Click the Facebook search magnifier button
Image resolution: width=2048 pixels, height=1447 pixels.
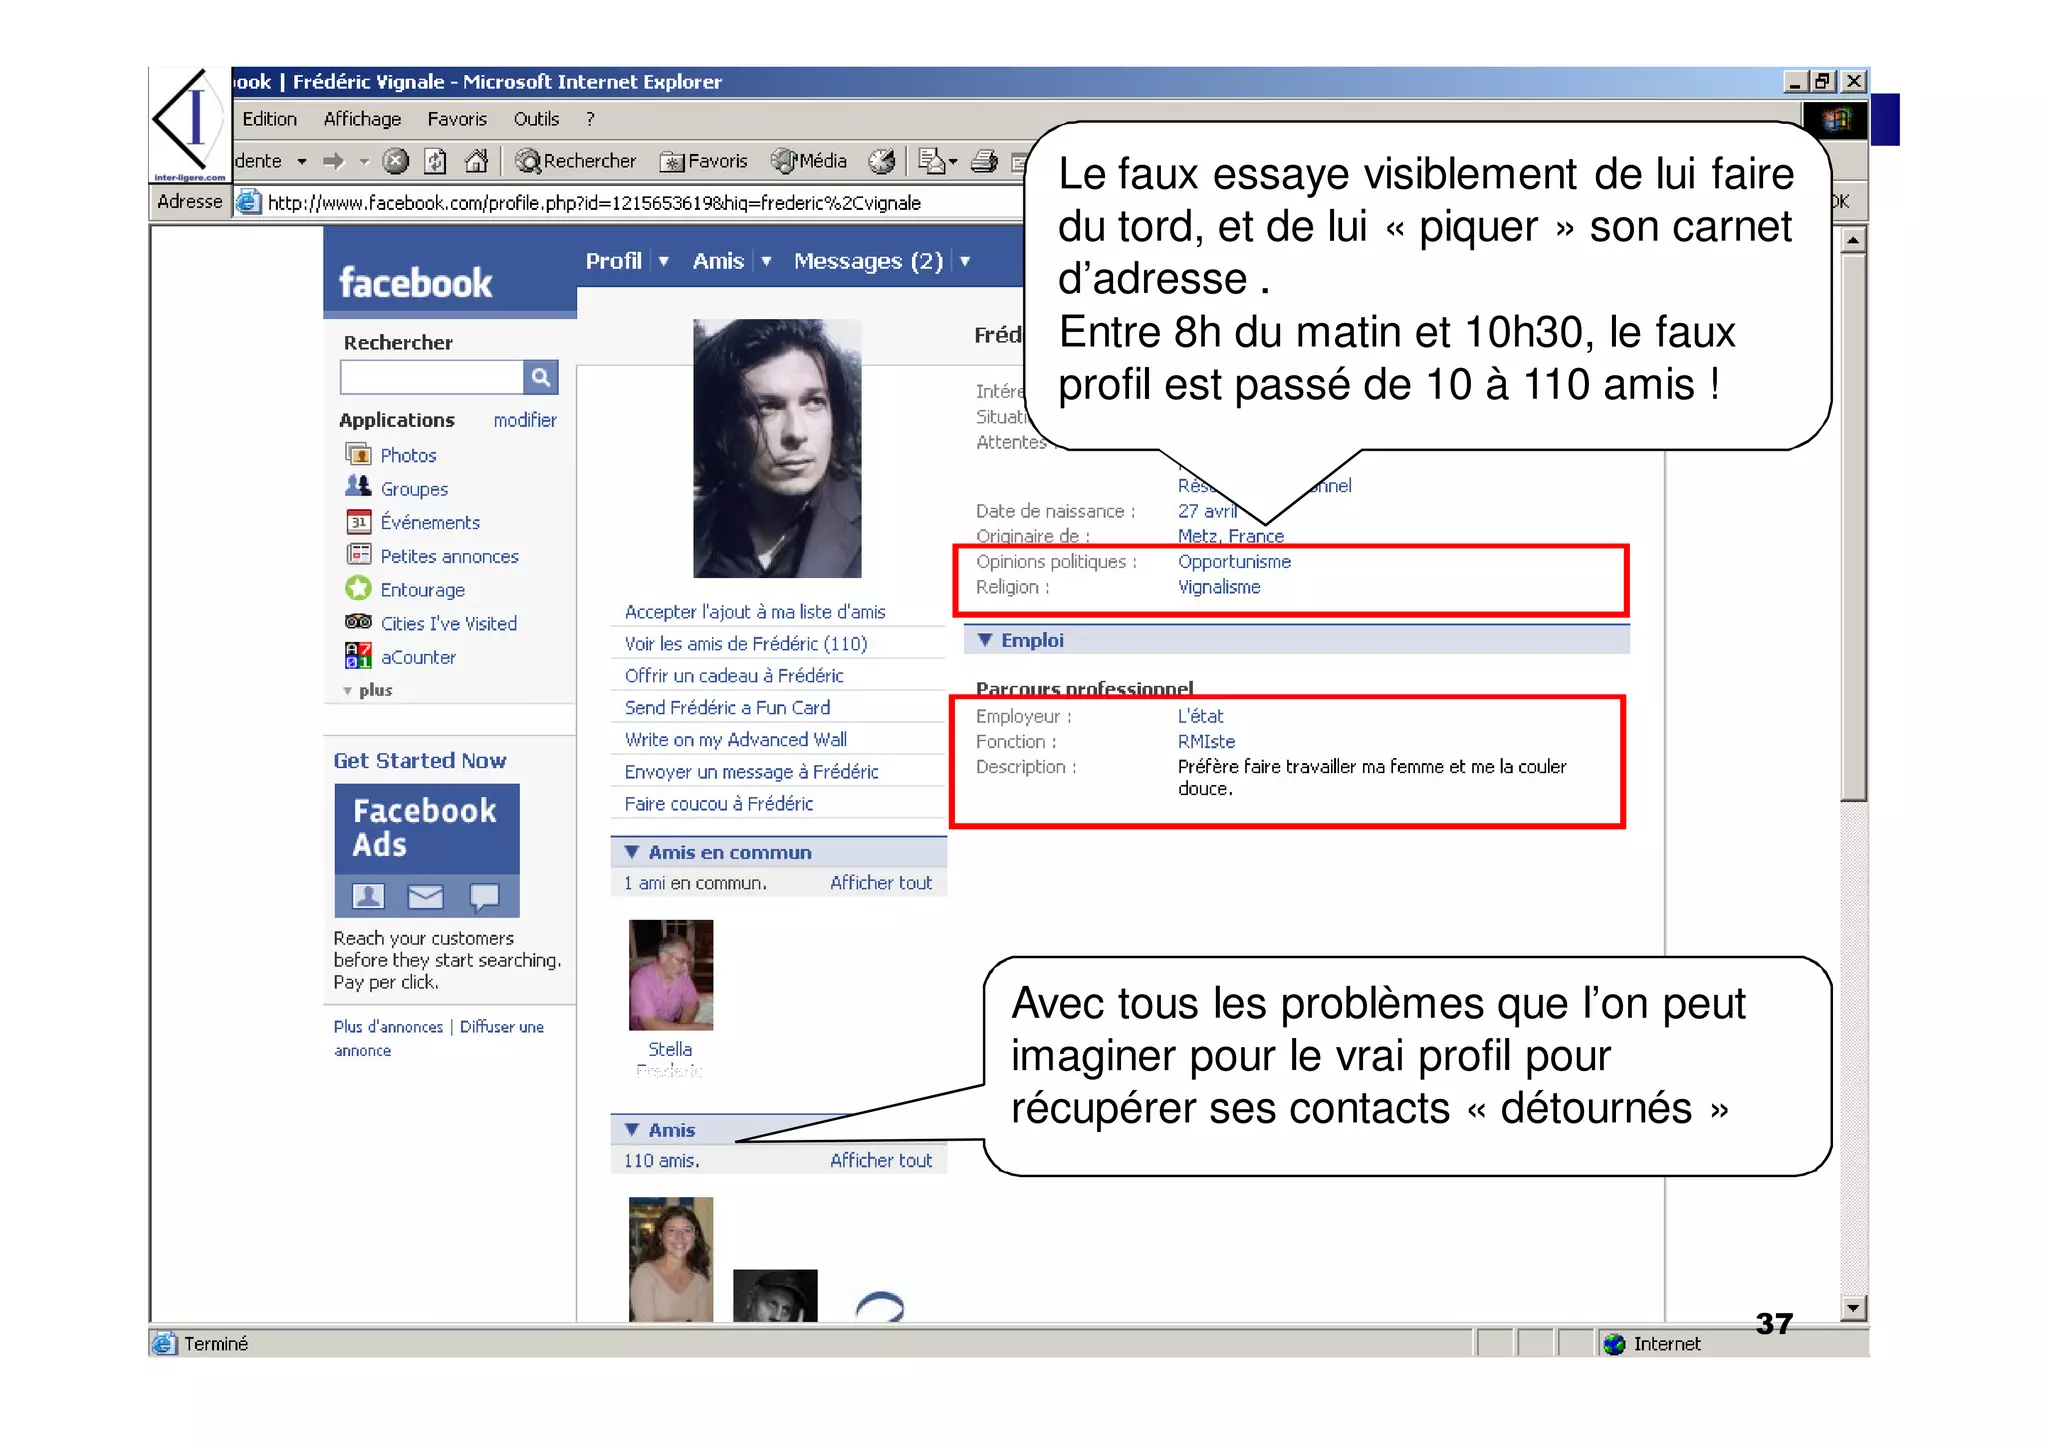click(540, 377)
